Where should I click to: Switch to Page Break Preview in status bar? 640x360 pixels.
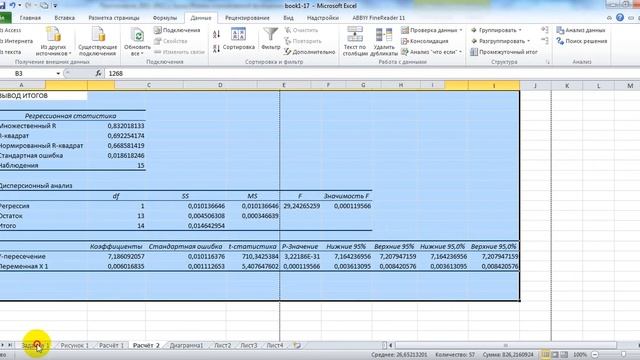coord(564,355)
